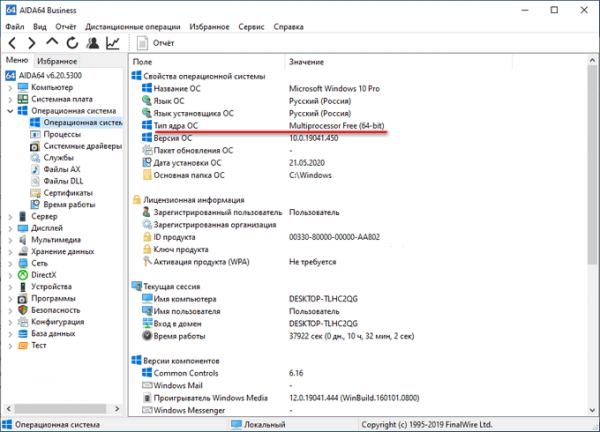Open the Отчёт menu in menu bar
Screen dimensions: 600x432
pyautogui.click(x=66, y=27)
